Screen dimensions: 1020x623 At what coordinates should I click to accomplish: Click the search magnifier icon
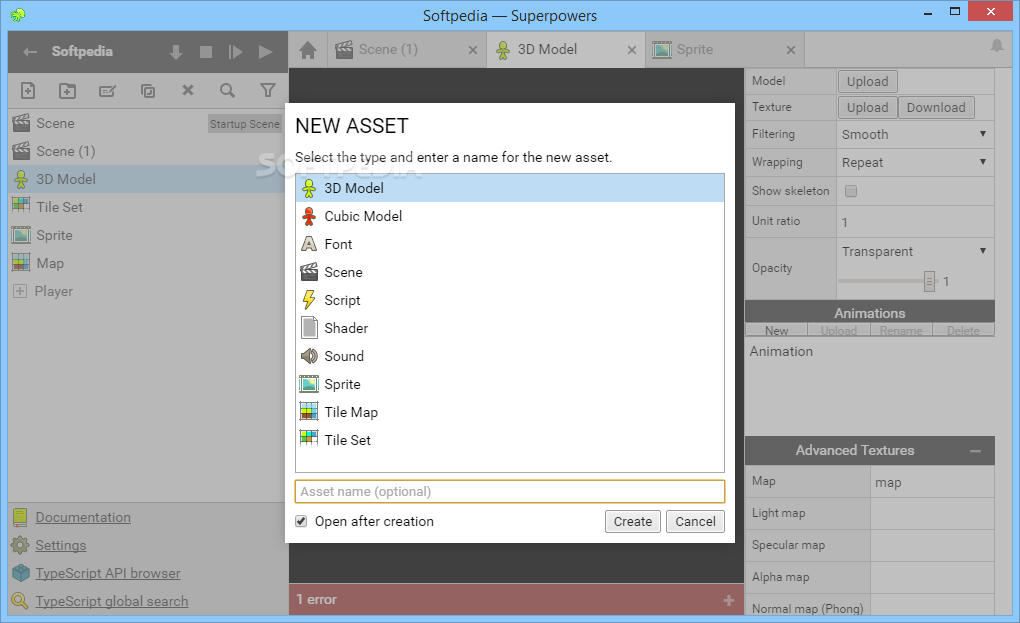(227, 90)
